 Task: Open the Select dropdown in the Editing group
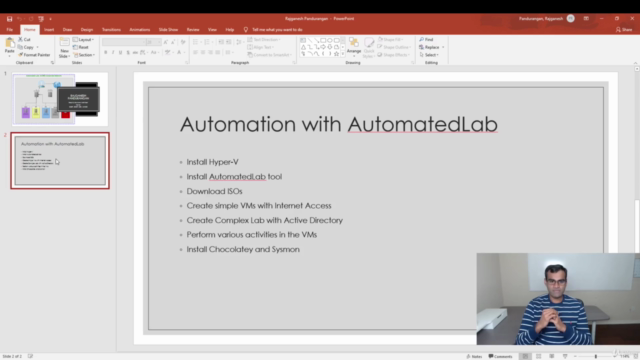[429, 55]
